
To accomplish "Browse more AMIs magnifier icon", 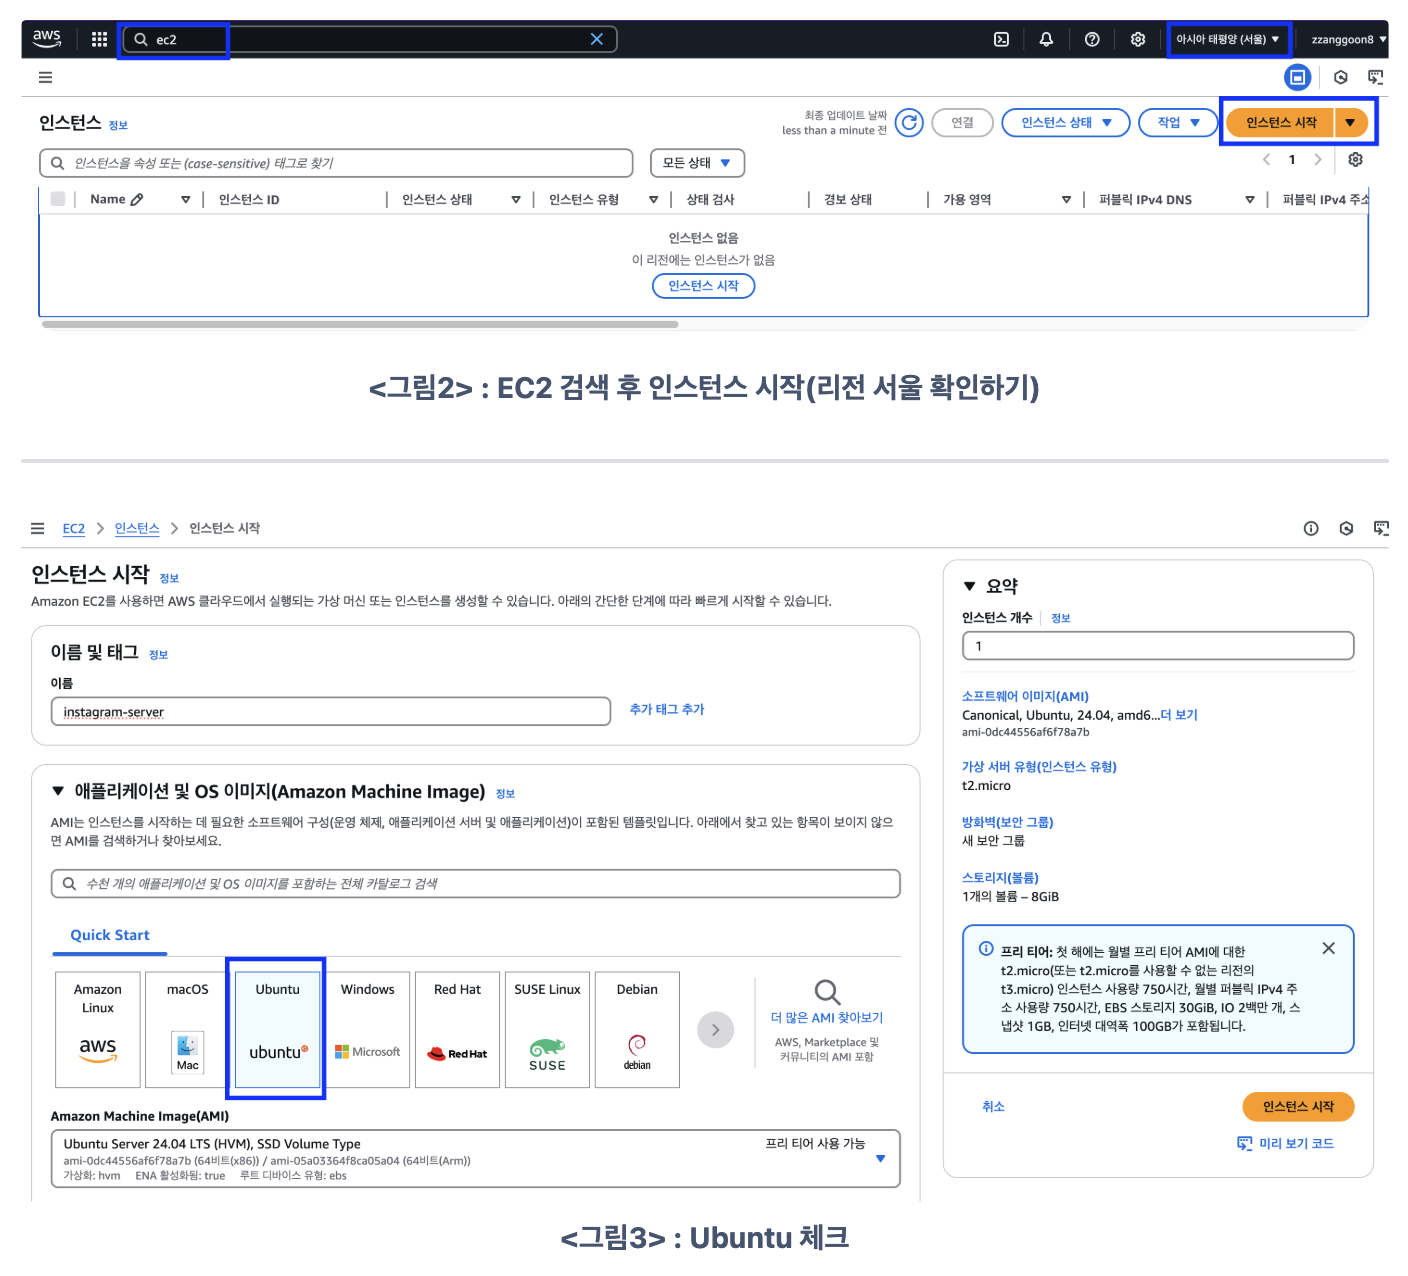I will tap(827, 991).
